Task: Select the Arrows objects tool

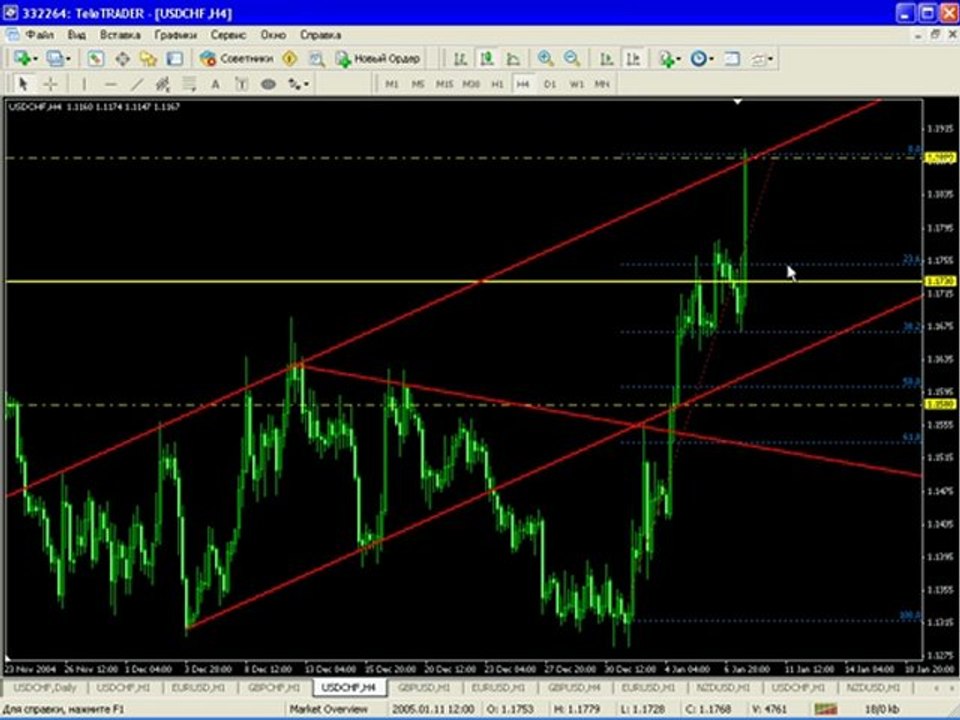Action: click(294, 84)
